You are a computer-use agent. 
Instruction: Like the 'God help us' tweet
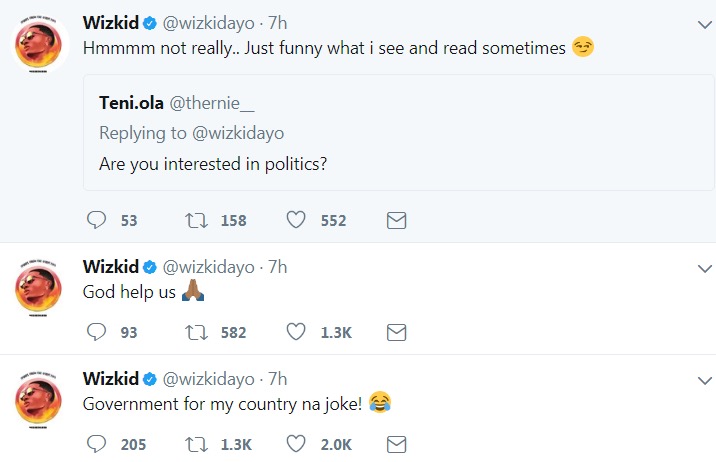tap(295, 332)
